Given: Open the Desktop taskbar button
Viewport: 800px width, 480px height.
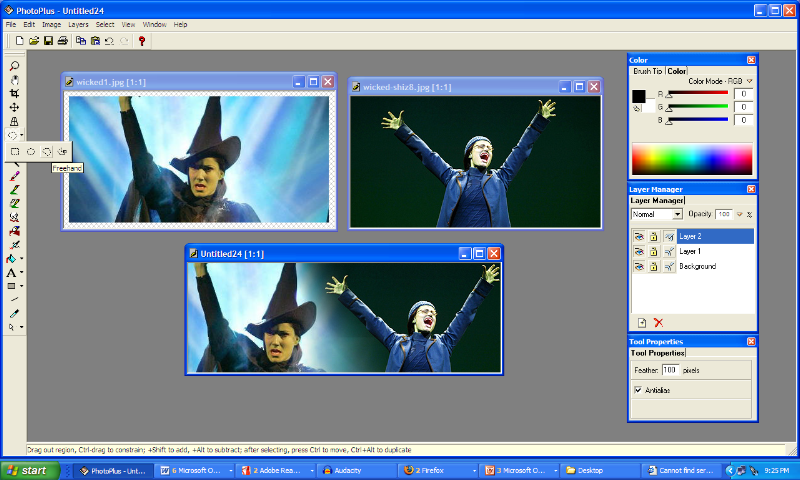Looking at the screenshot, I should tap(600, 470).
